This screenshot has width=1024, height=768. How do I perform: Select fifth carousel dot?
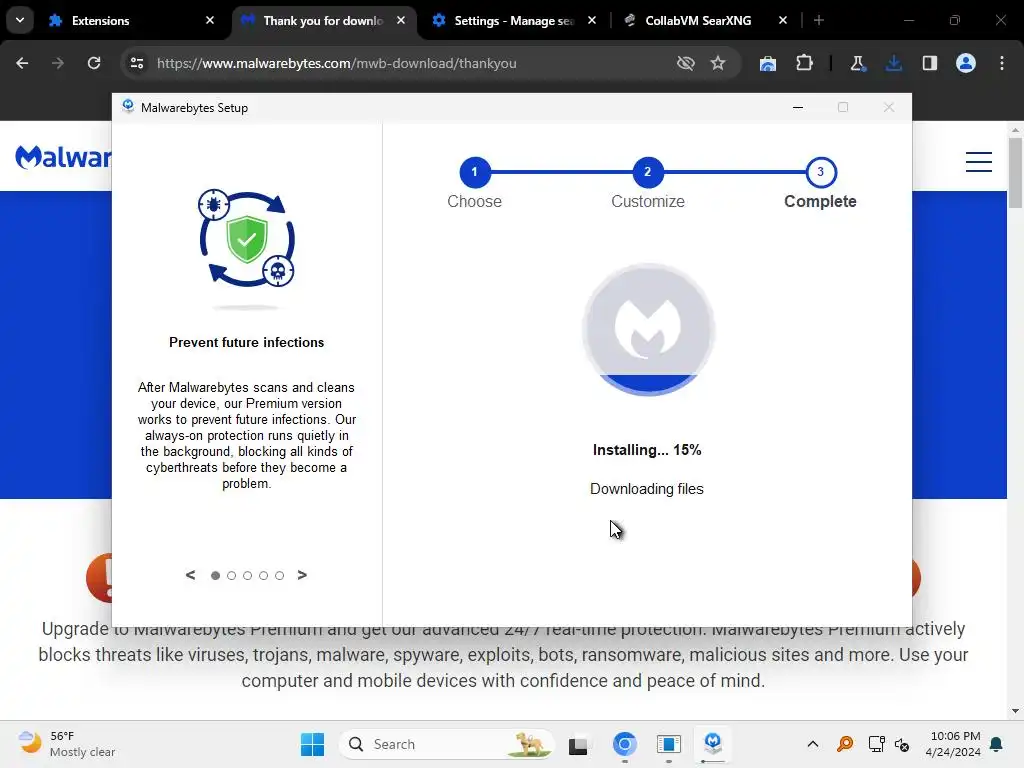click(x=280, y=575)
